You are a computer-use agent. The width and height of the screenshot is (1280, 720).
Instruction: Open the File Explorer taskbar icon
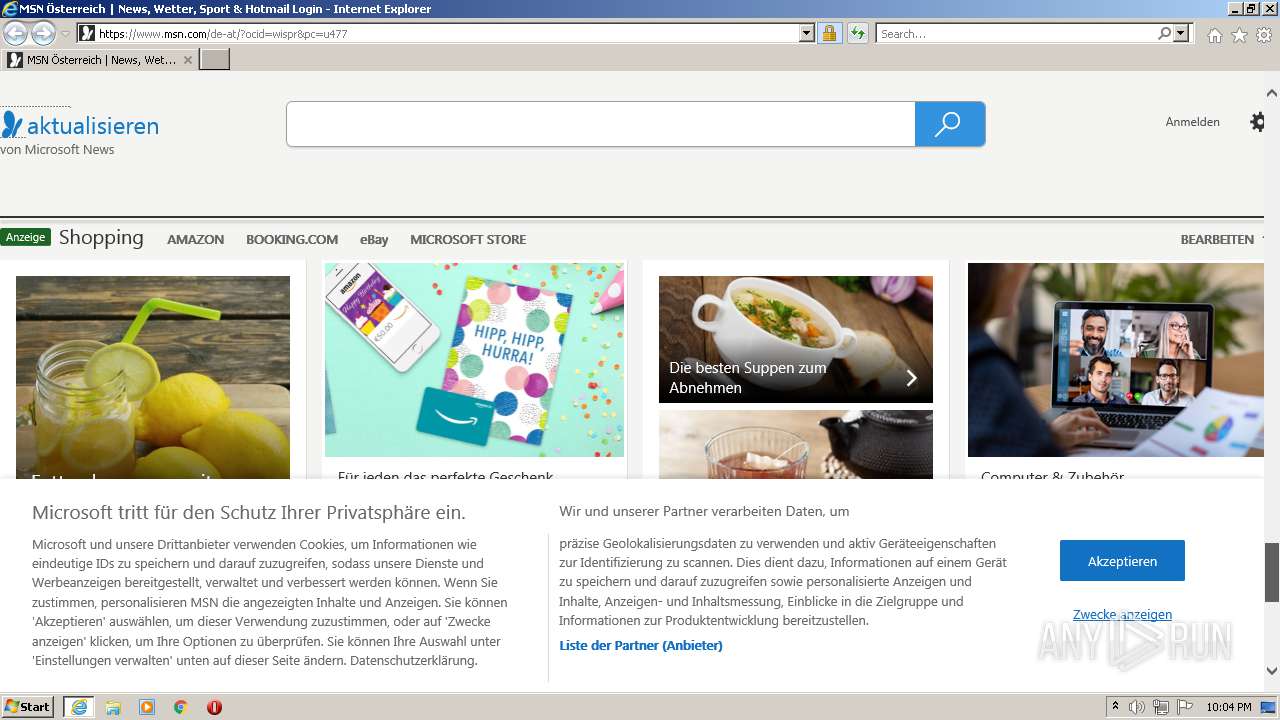tap(113, 707)
